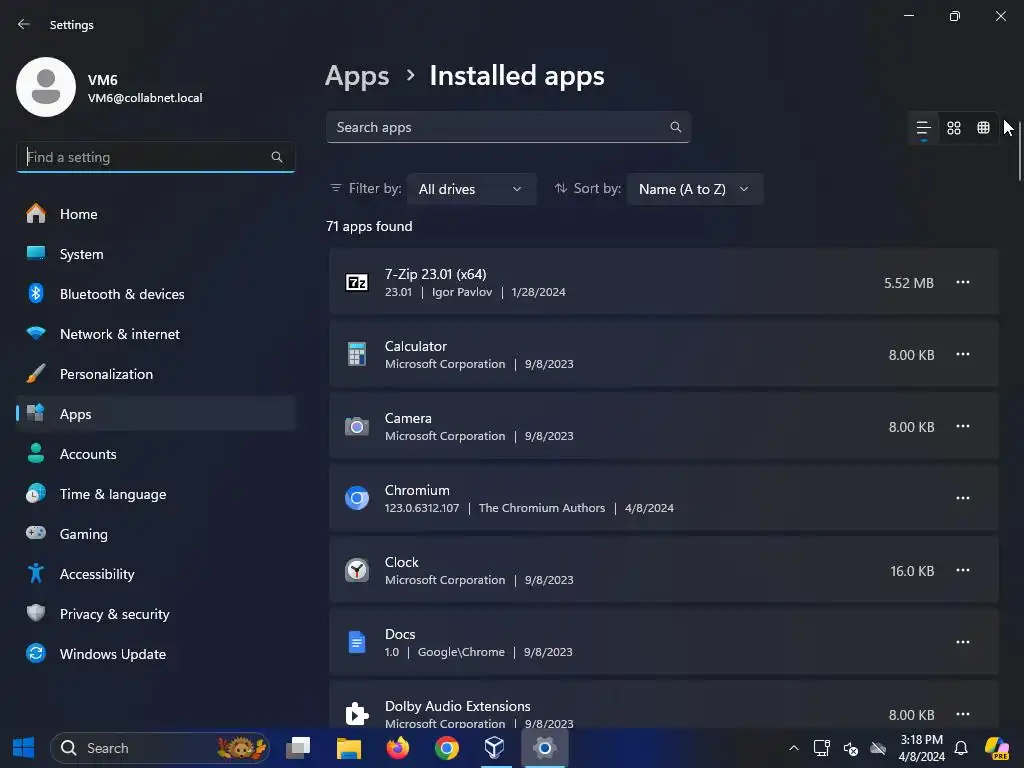Click the VM6 user avatar
Image resolution: width=1024 pixels, height=768 pixels.
point(46,87)
